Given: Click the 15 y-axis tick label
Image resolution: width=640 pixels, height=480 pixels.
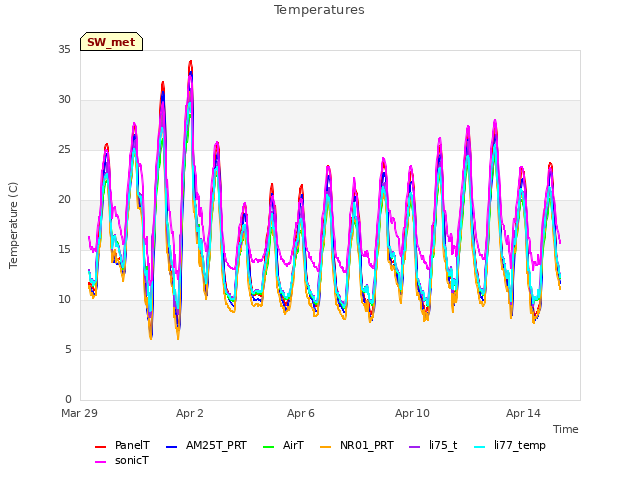Looking at the screenshot, I should point(64,249).
